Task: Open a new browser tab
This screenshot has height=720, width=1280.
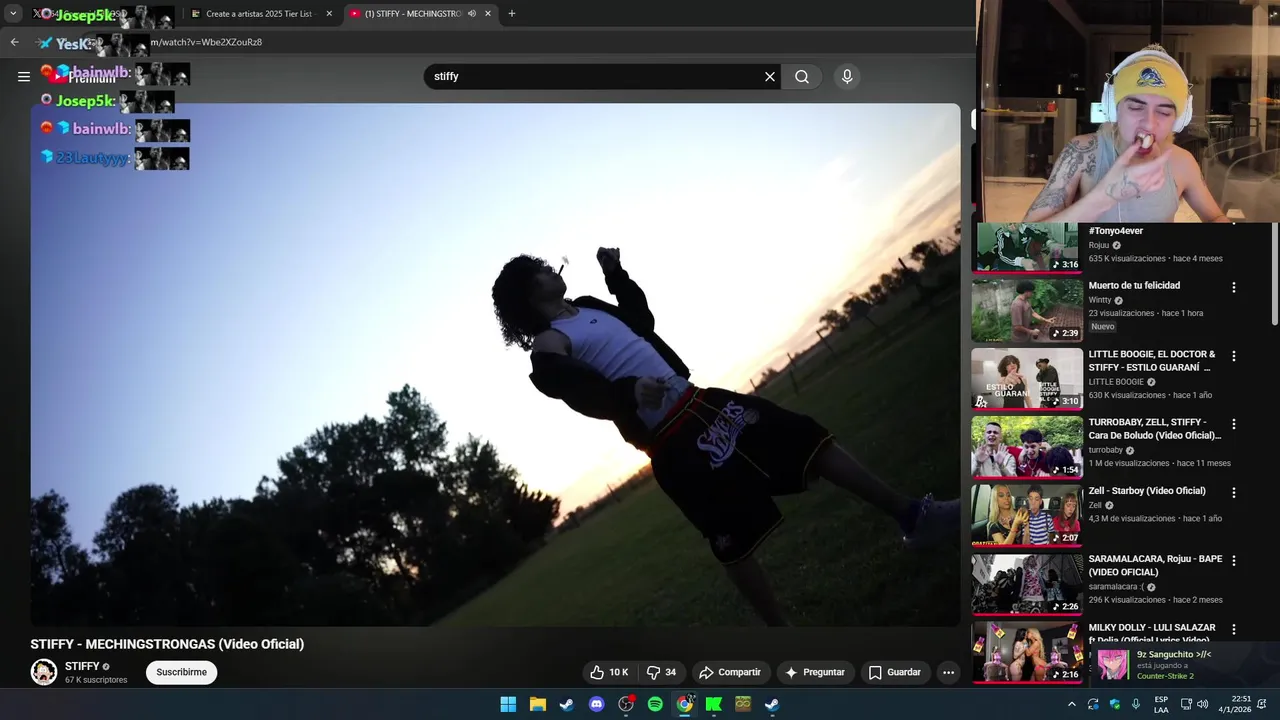Action: 512,14
